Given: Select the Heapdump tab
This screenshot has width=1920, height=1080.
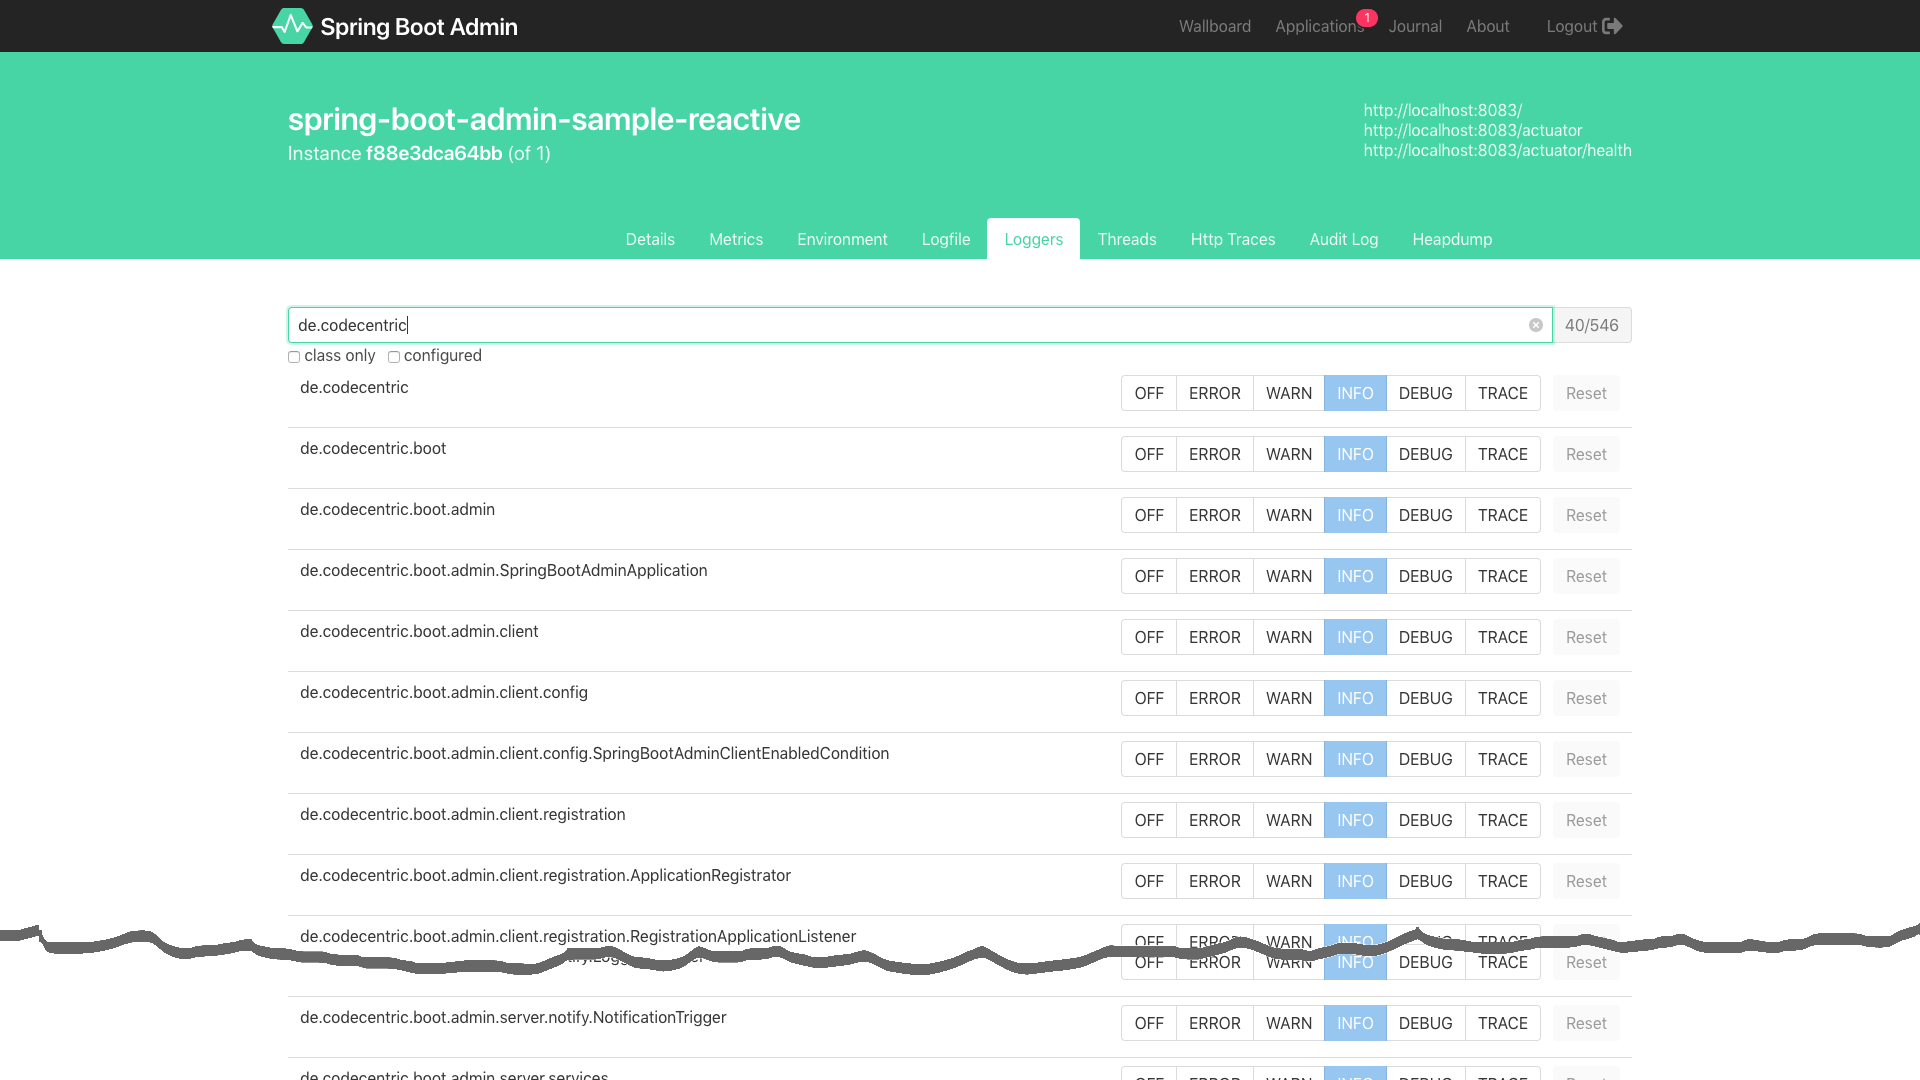Looking at the screenshot, I should click(x=1452, y=239).
